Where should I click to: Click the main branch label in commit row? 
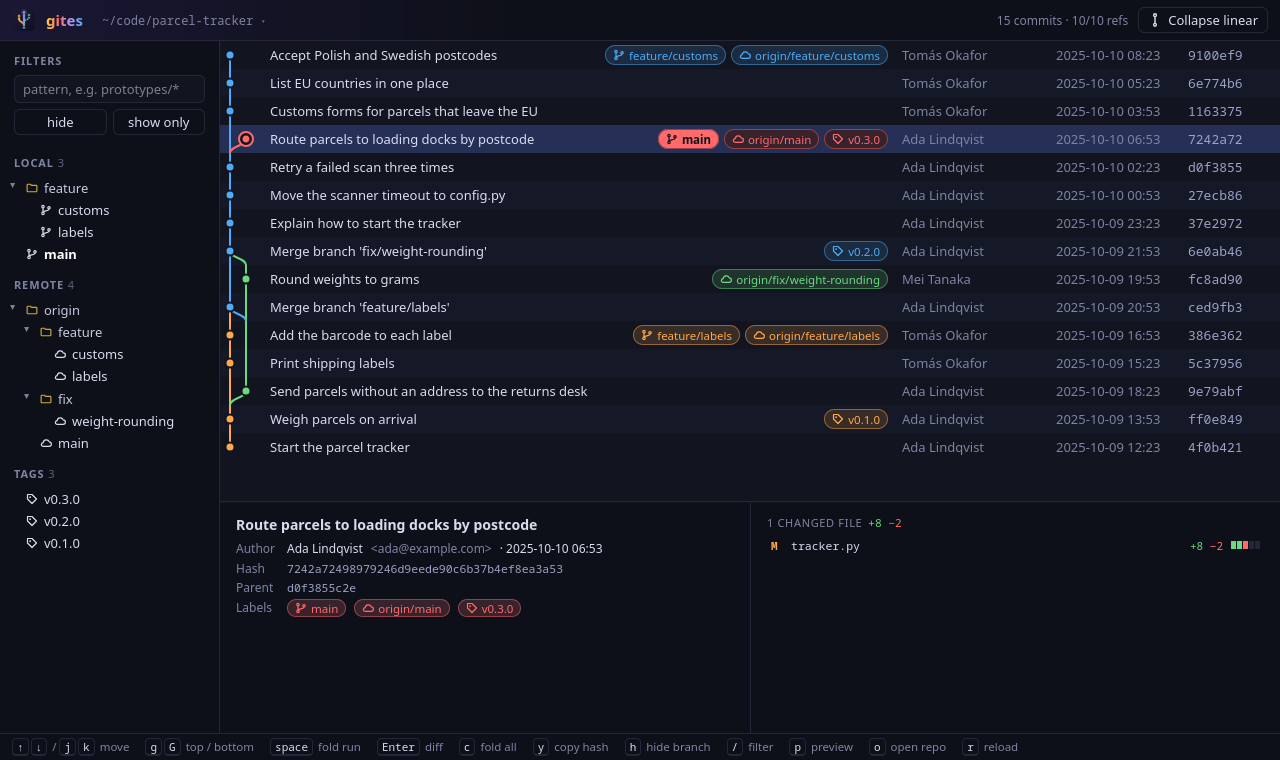point(688,139)
